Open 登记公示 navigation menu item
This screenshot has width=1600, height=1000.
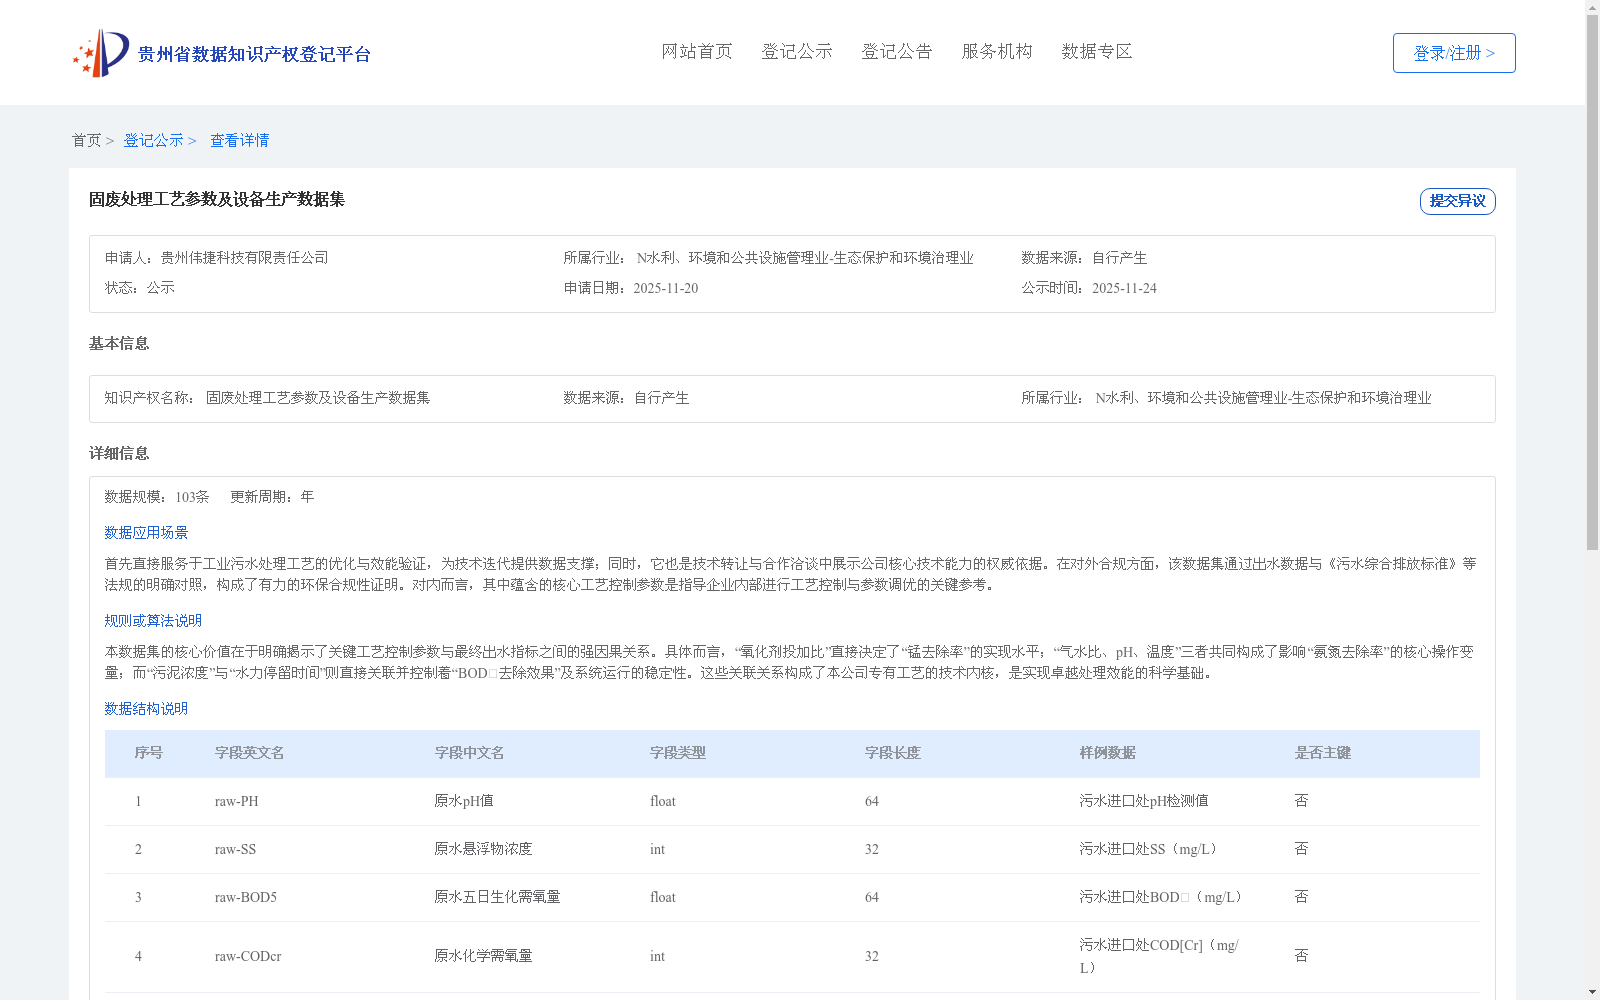click(x=797, y=51)
